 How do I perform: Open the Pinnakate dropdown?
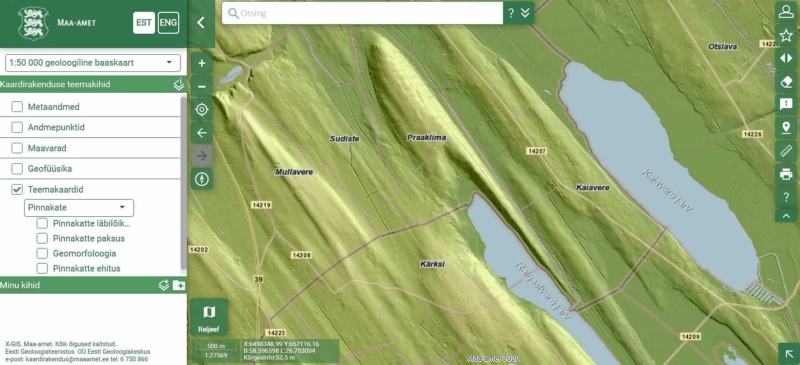[x=79, y=208]
